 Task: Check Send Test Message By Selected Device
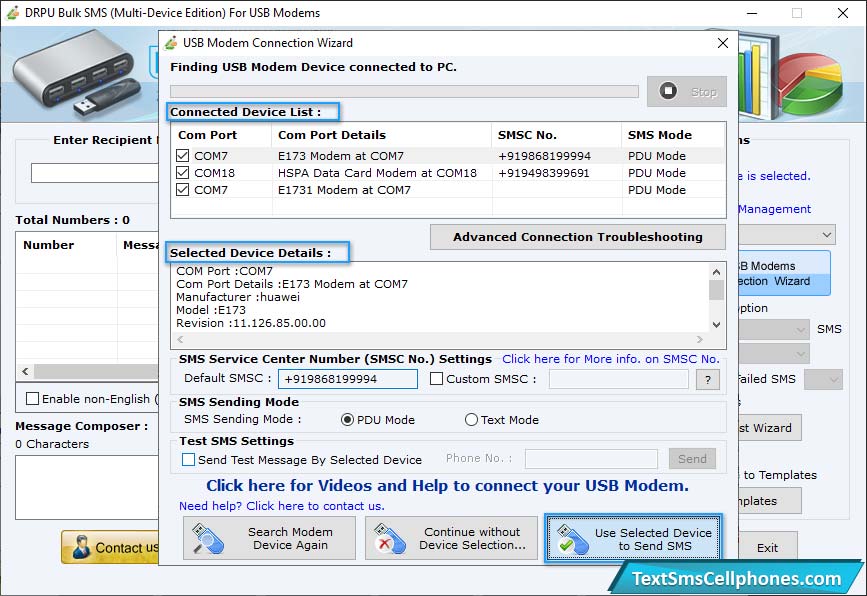pos(189,459)
